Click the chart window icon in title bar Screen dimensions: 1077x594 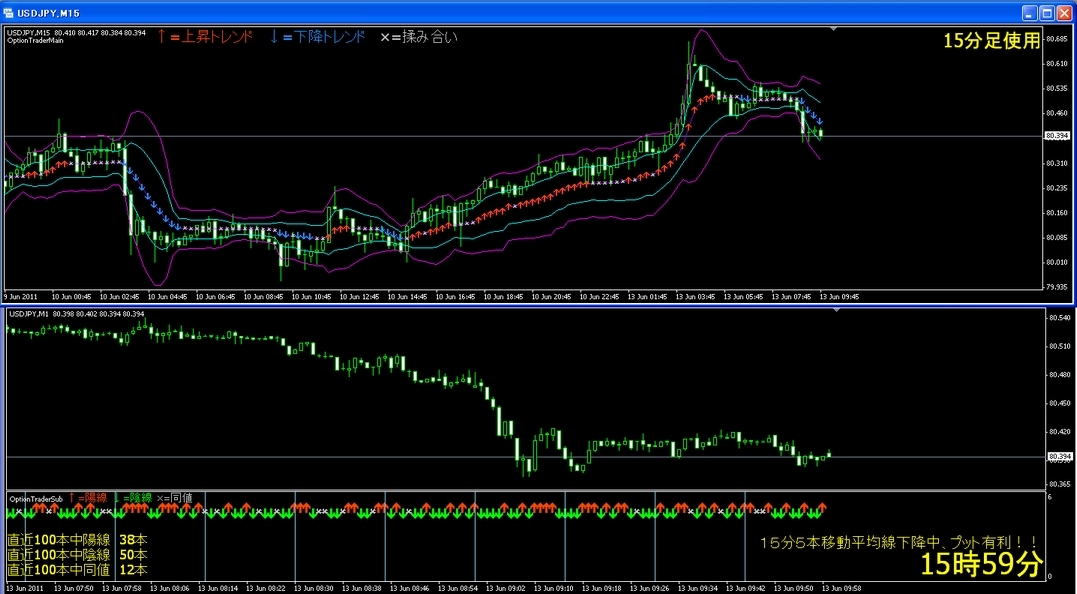9,12
